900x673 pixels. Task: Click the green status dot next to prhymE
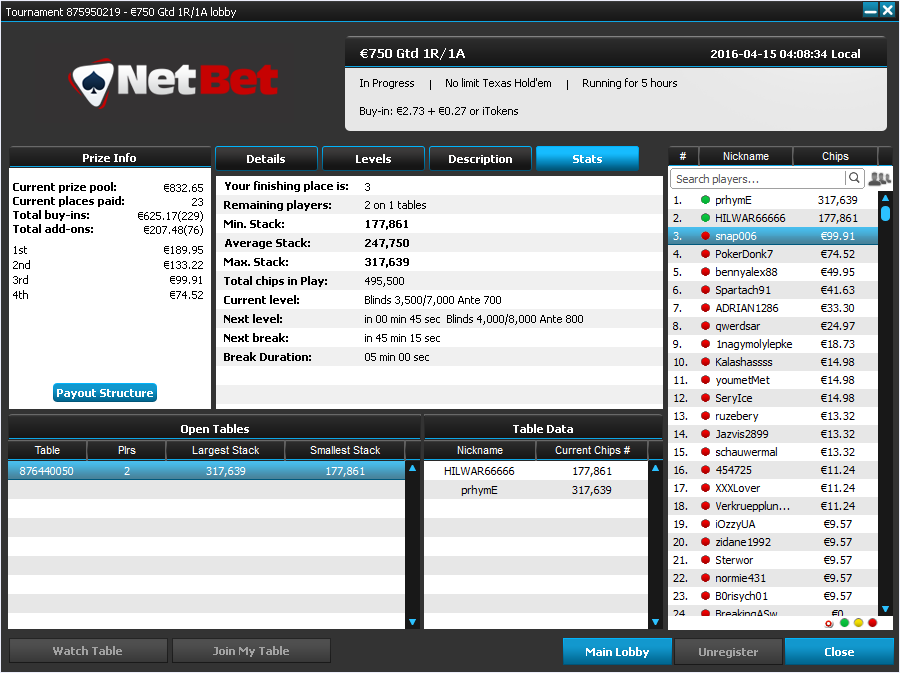pyautogui.click(x=705, y=200)
